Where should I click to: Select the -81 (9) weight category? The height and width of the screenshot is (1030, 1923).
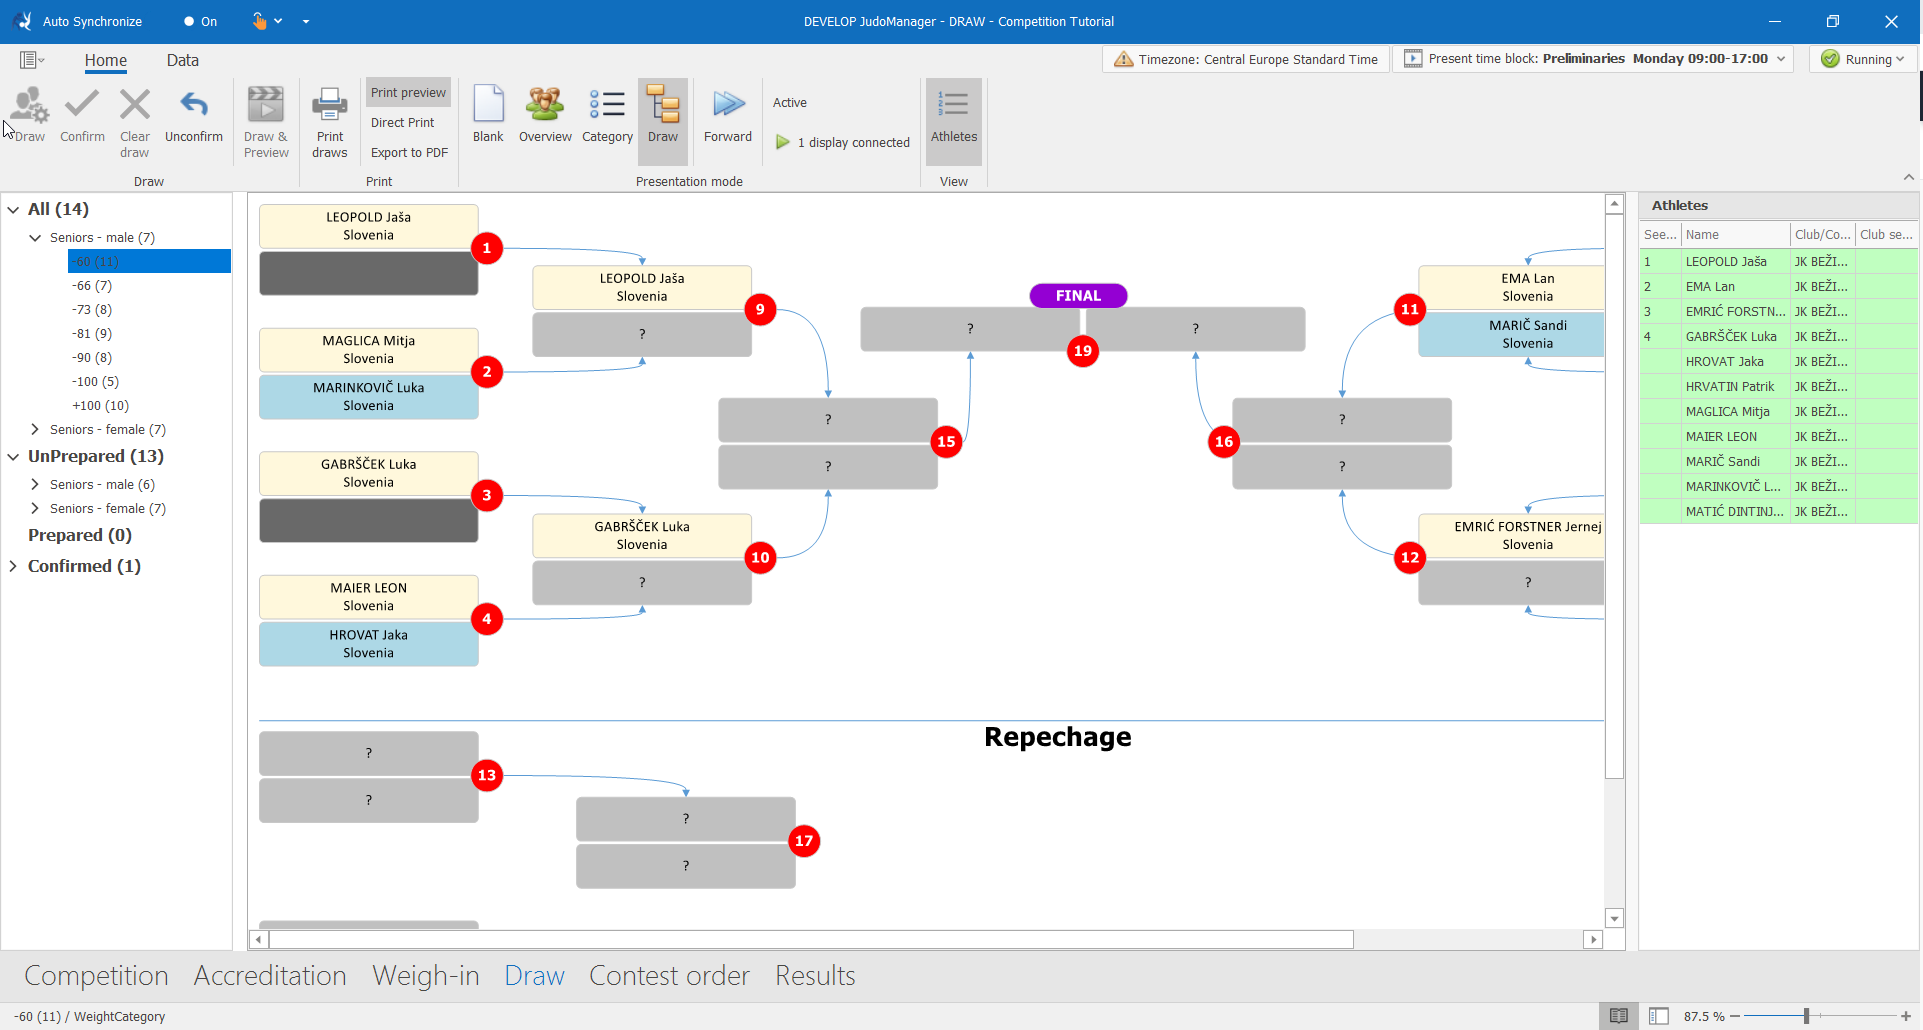click(x=92, y=333)
